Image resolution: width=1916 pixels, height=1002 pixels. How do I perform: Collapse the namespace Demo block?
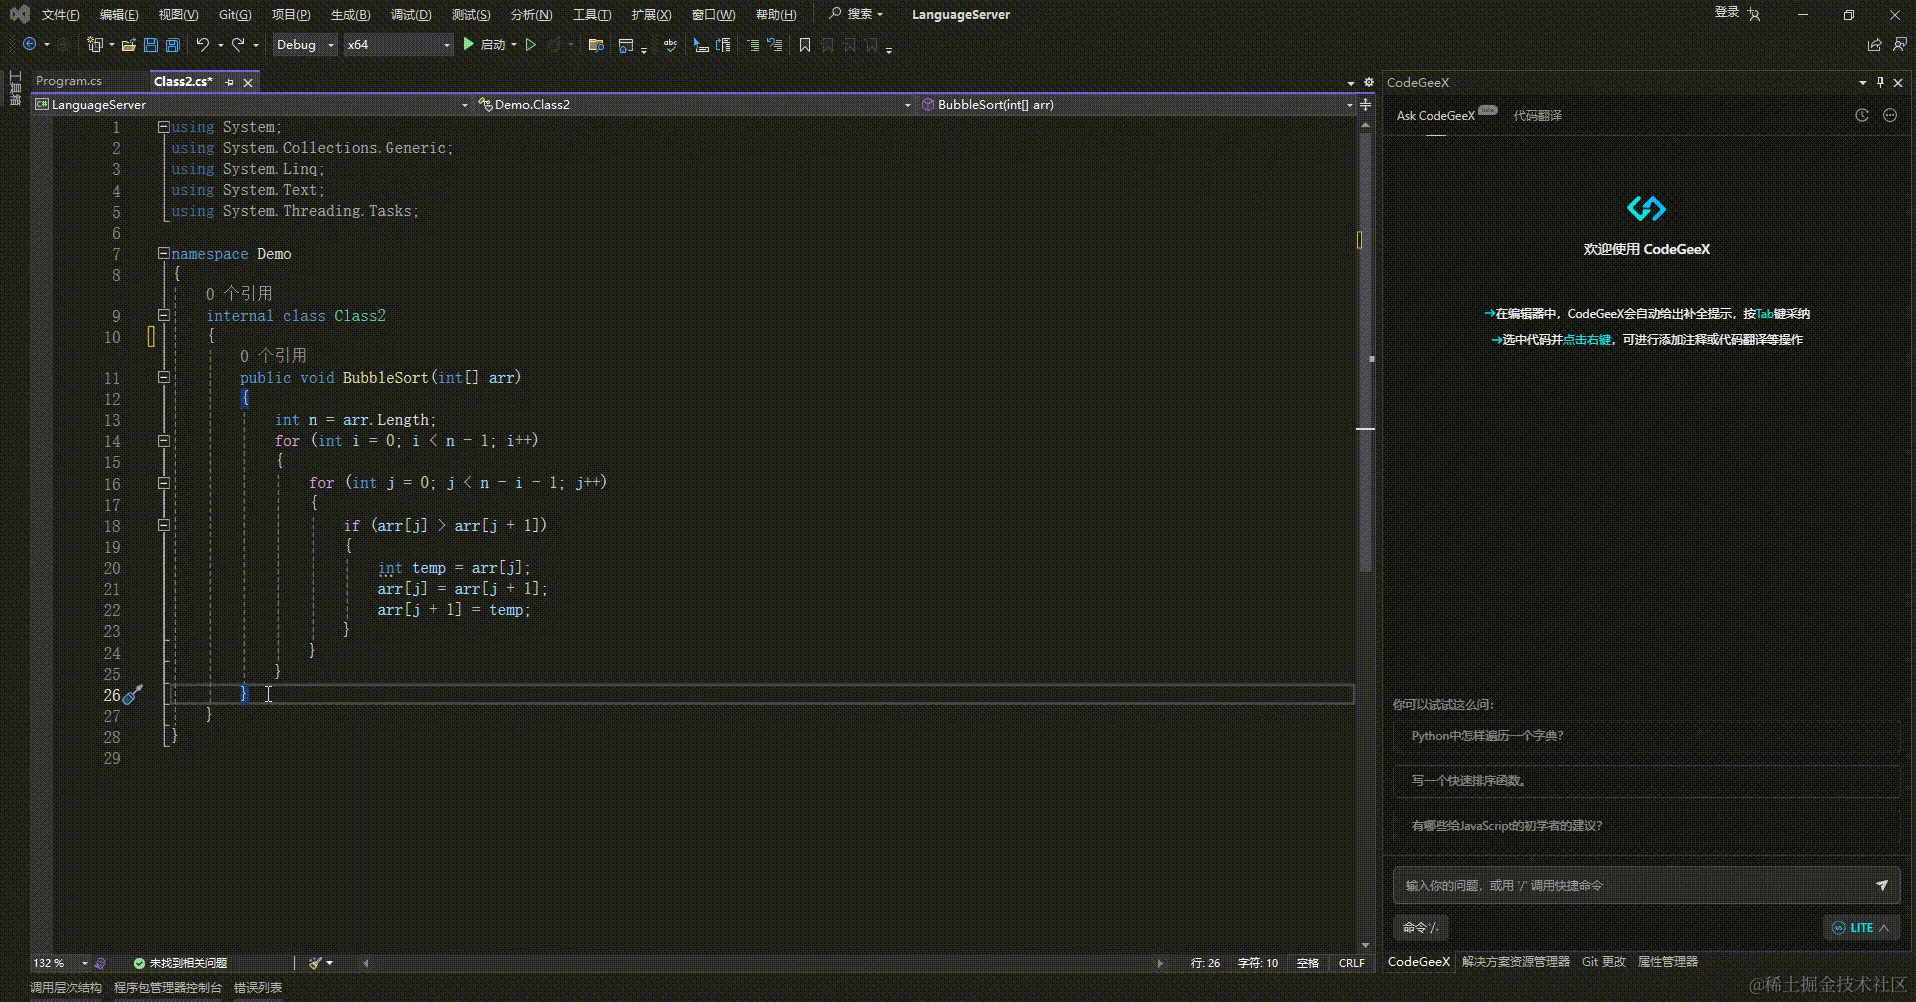[x=163, y=254]
